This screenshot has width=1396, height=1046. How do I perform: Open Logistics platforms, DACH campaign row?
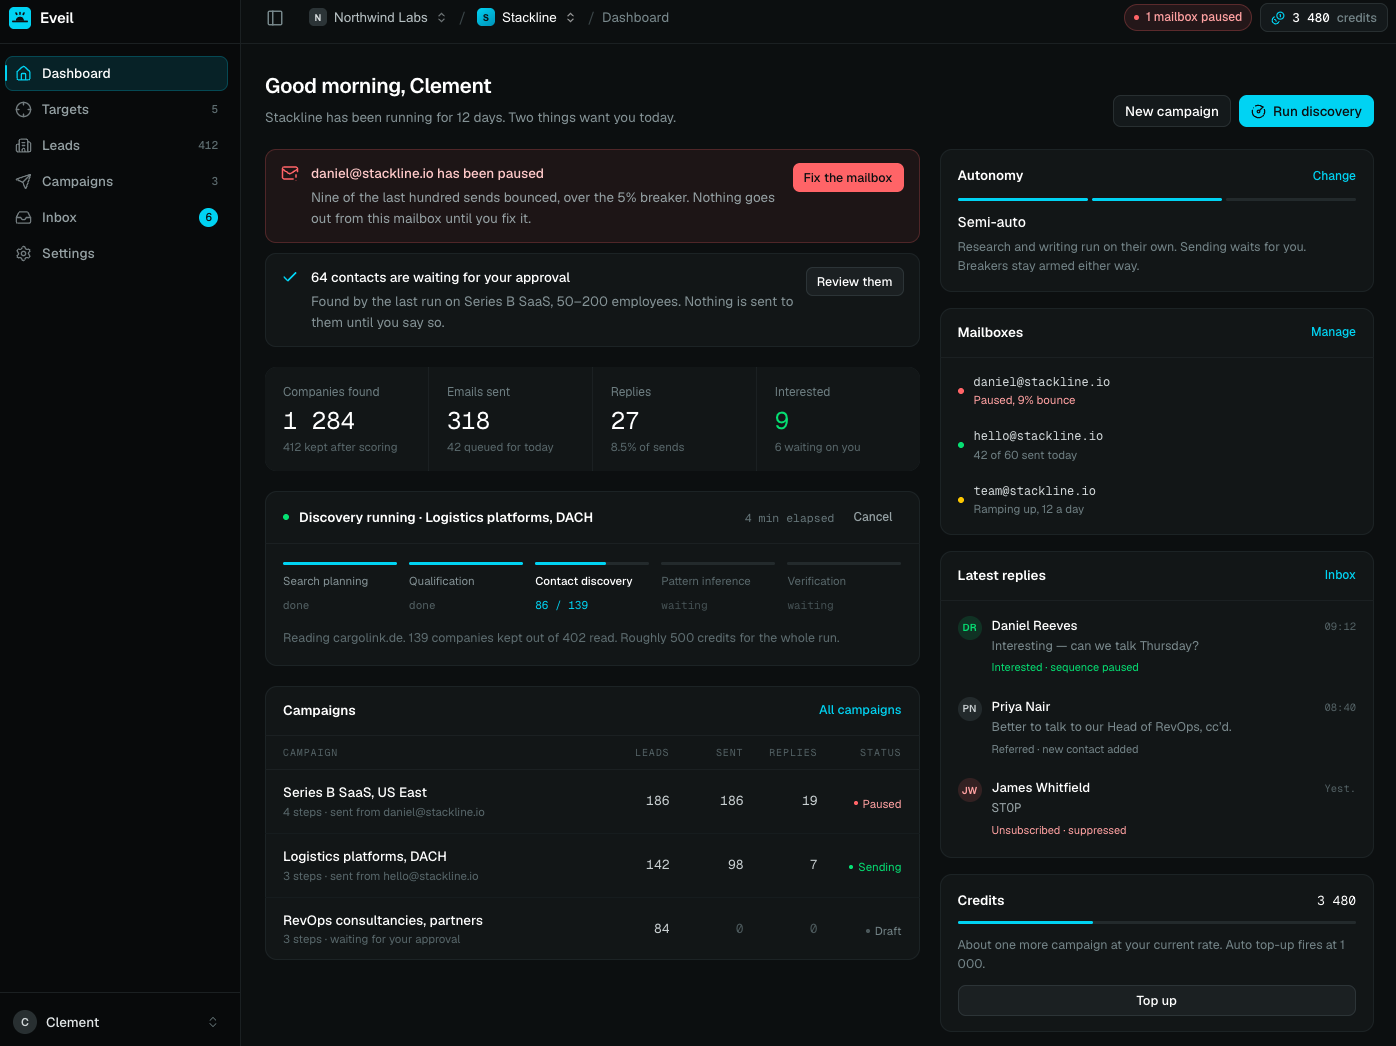[x=592, y=865]
